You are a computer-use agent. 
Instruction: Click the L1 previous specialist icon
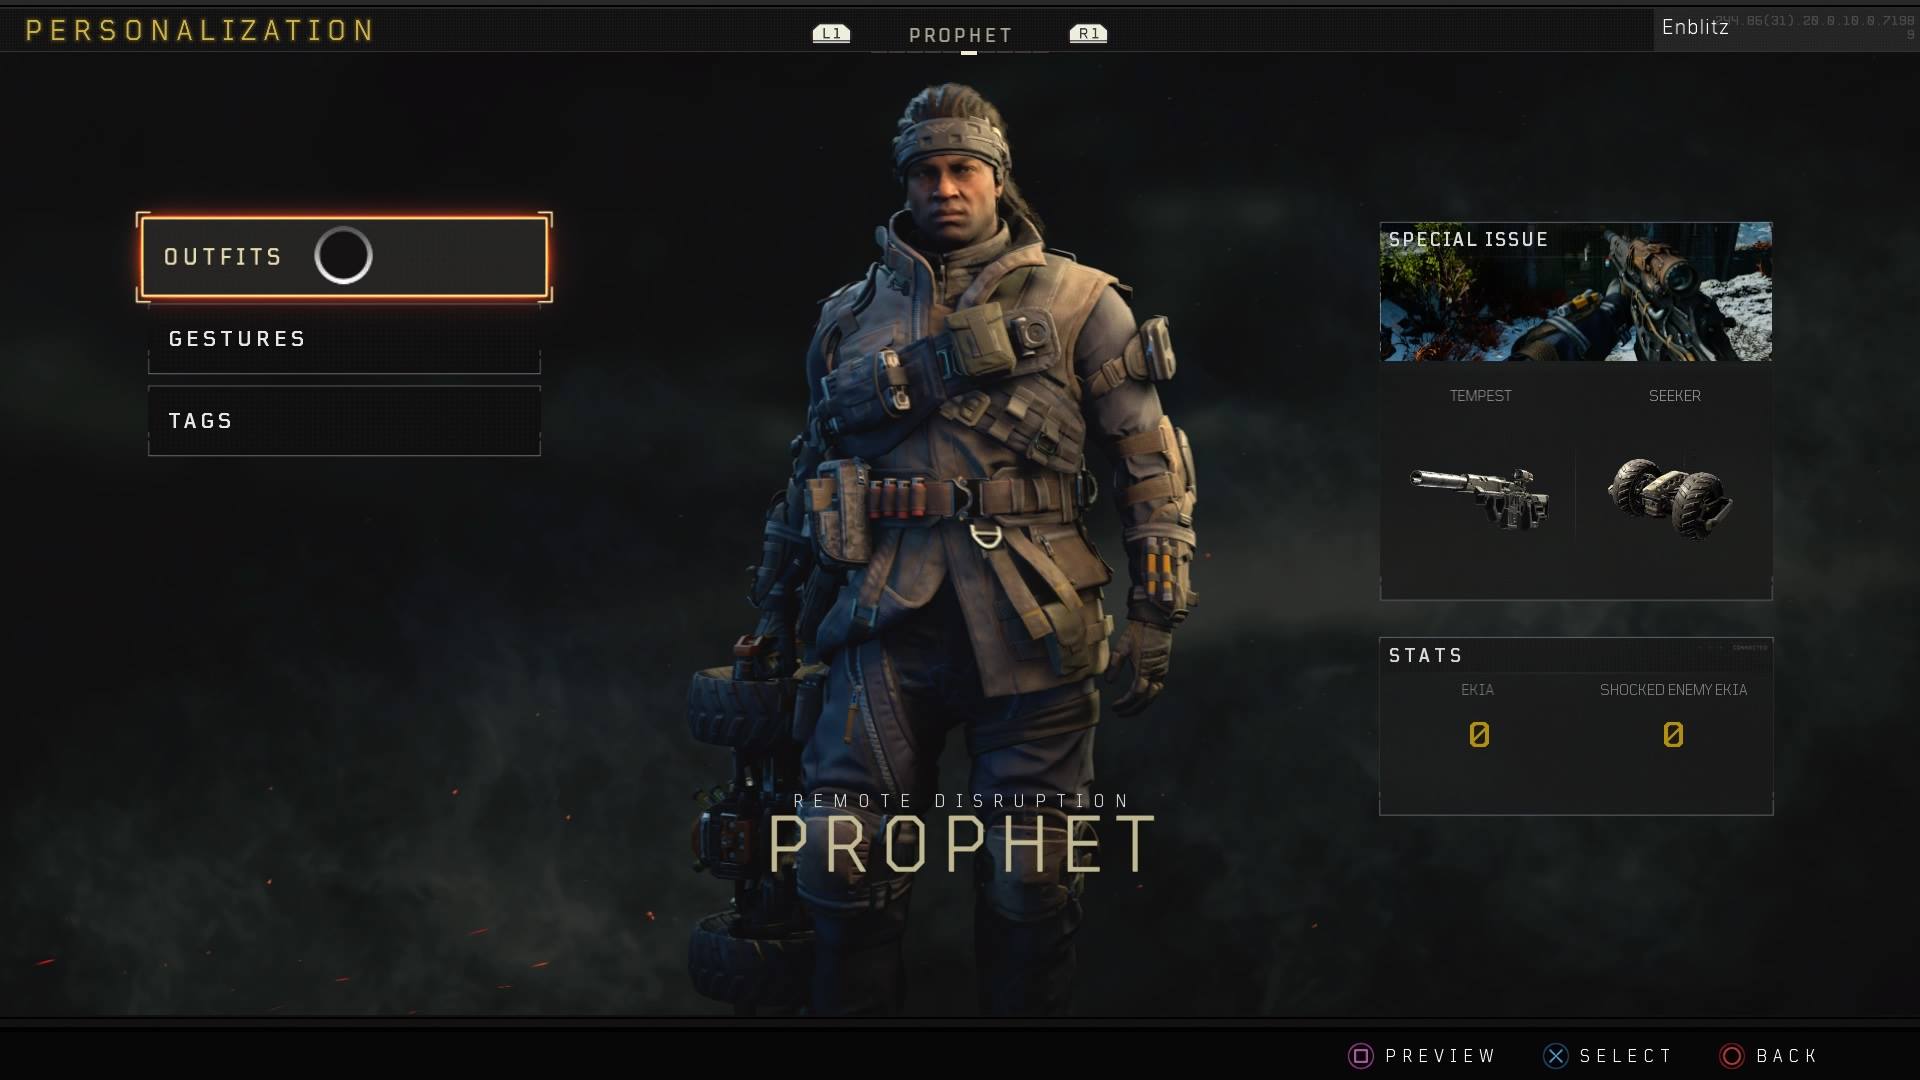tap(831, 34)
